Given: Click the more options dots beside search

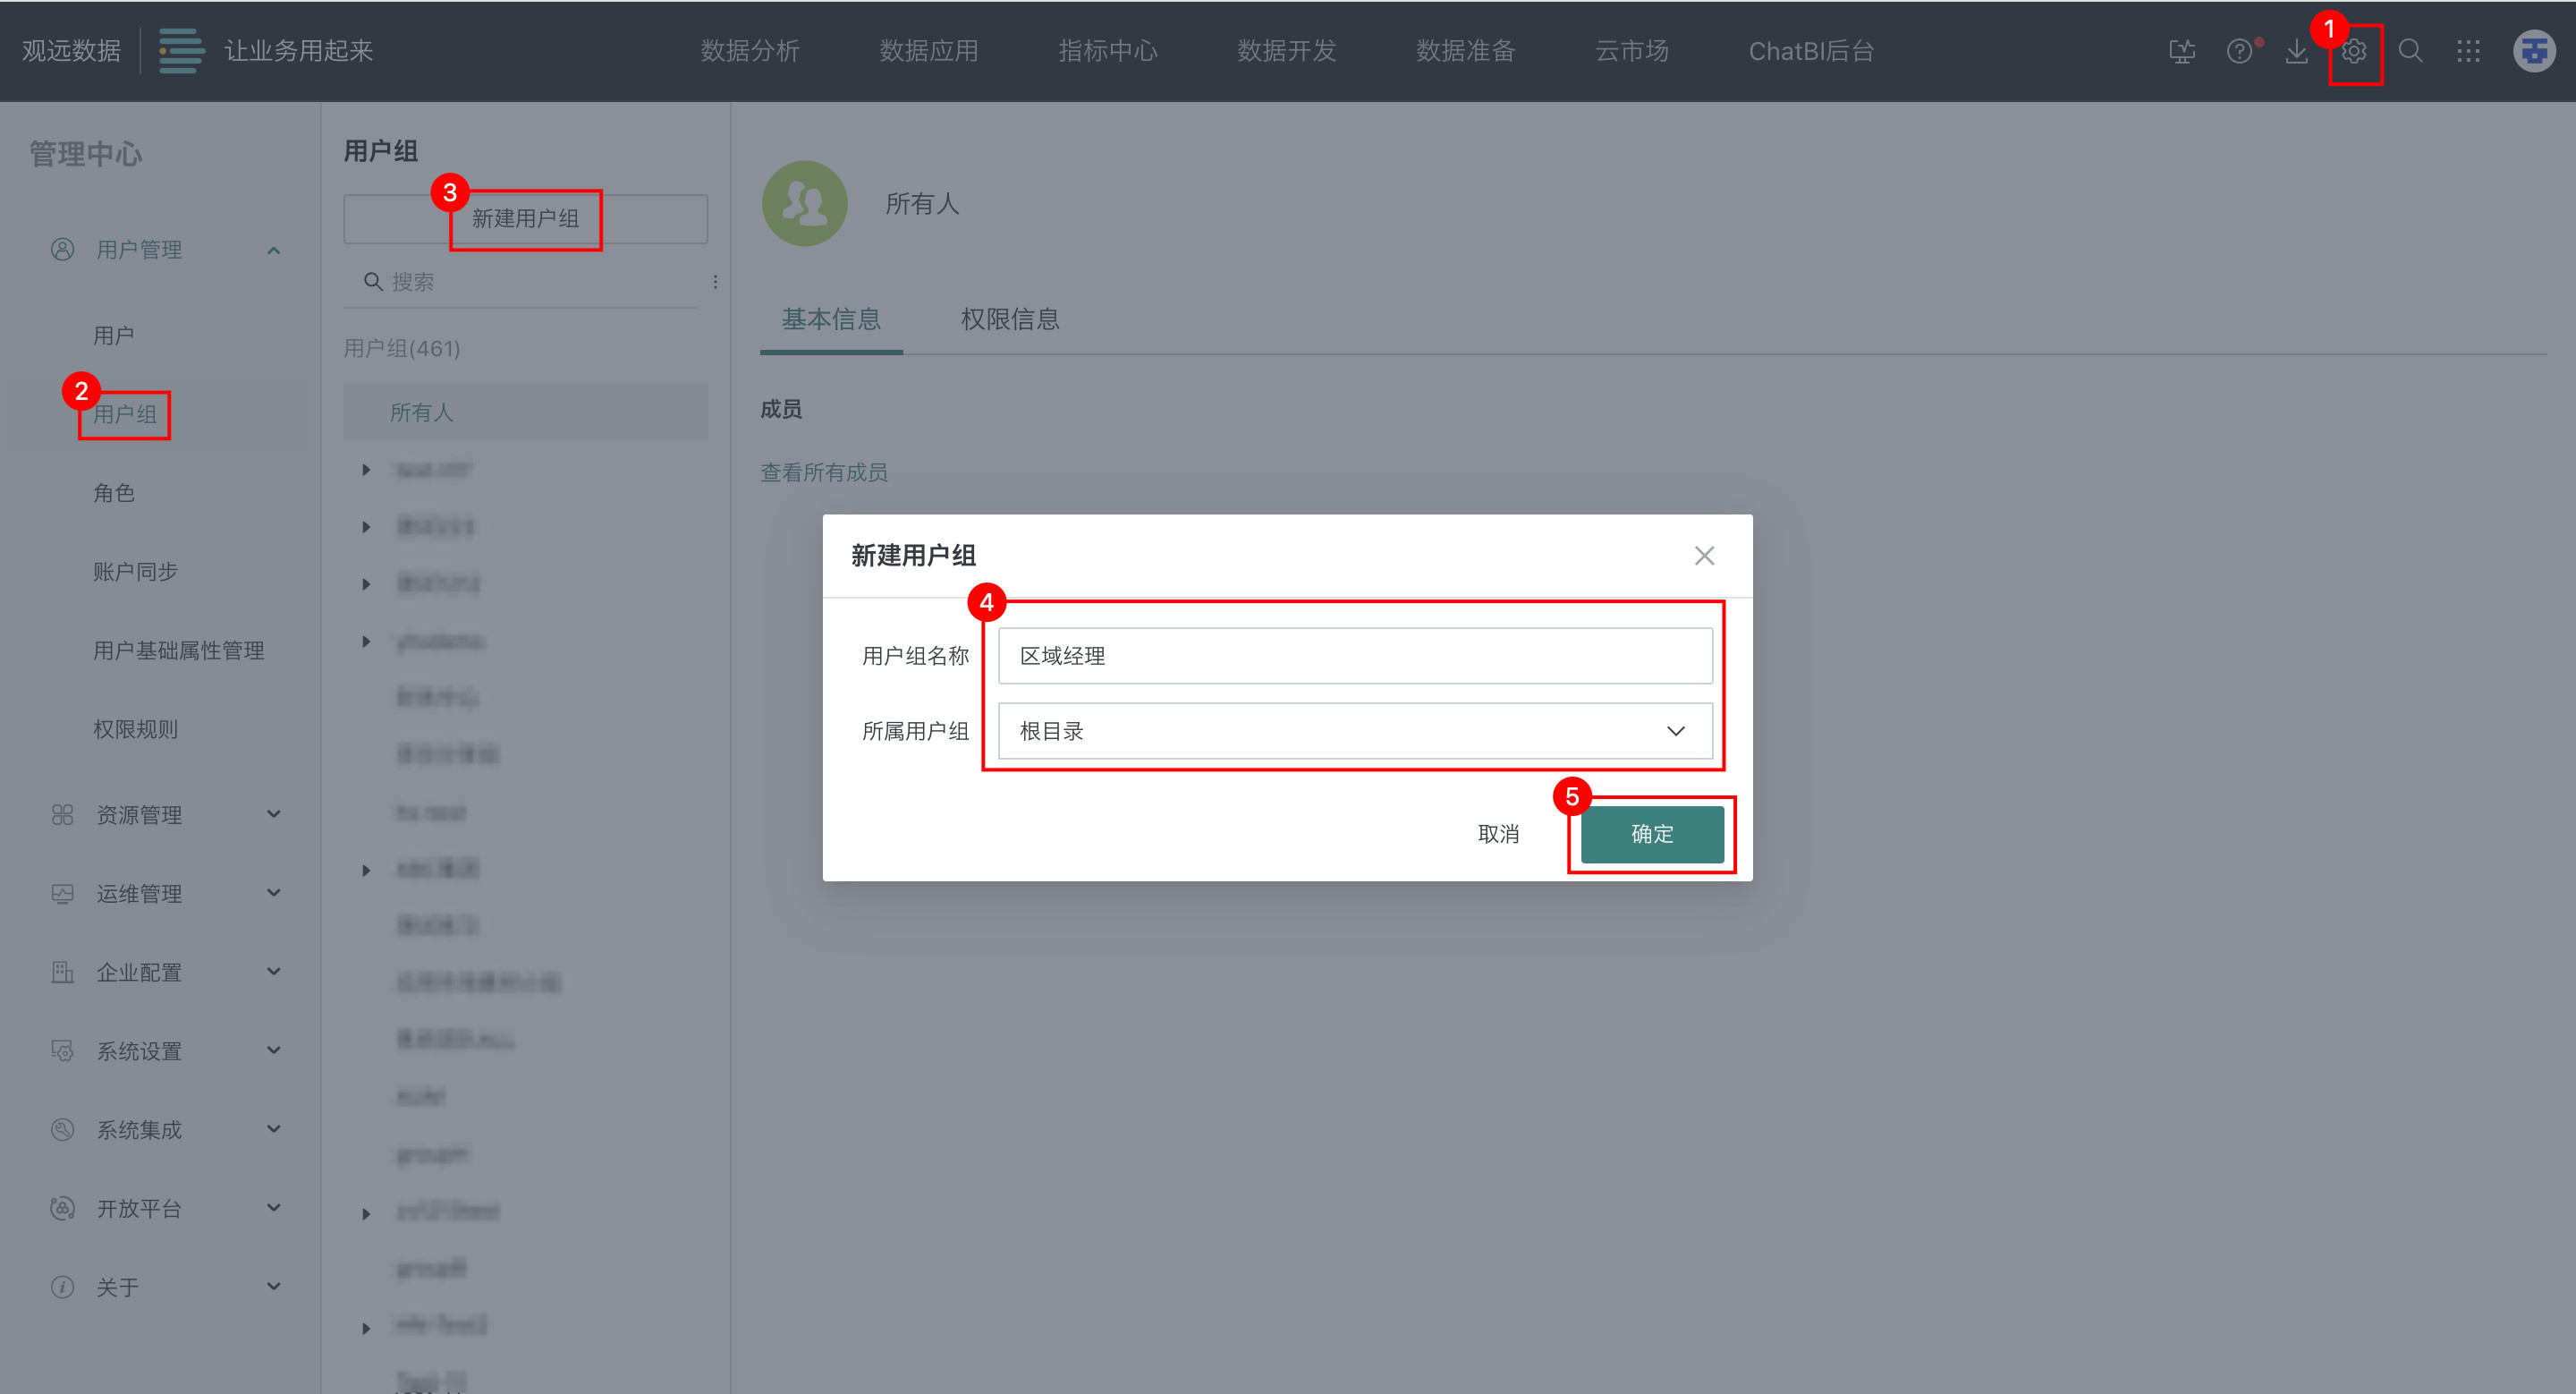Looking at the screenshot, I should pos(715,282).
